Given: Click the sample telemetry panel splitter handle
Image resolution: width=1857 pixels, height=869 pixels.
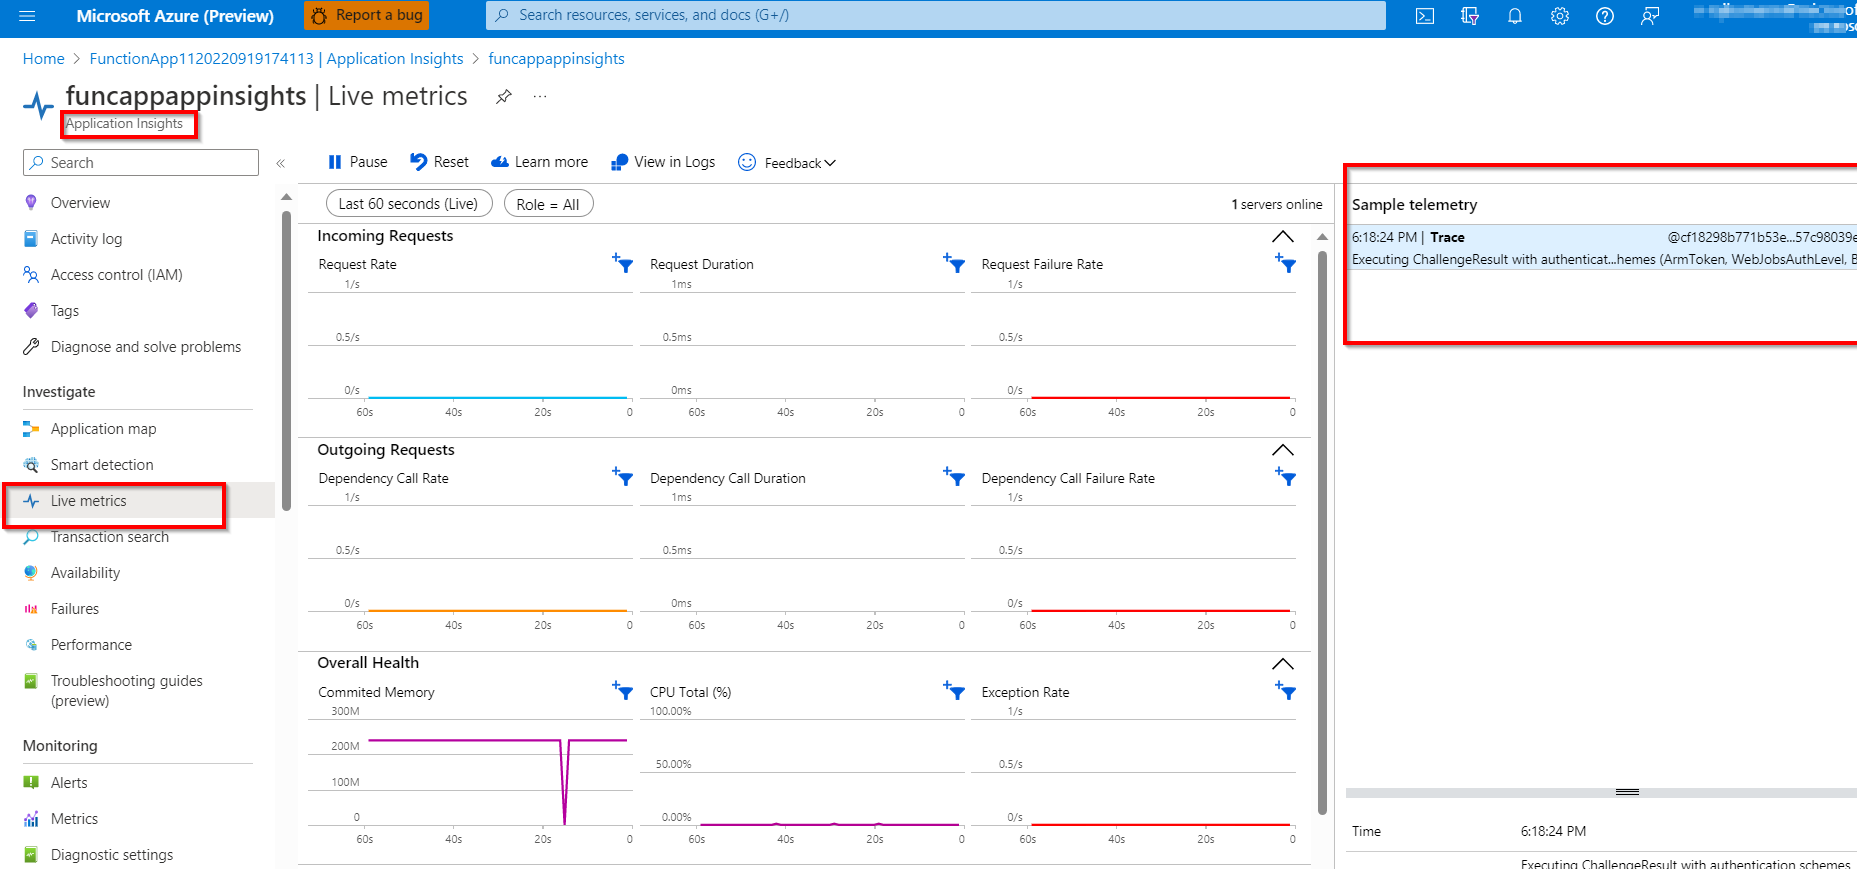Looking at the screenshot, I should (x=1627, y=792).
